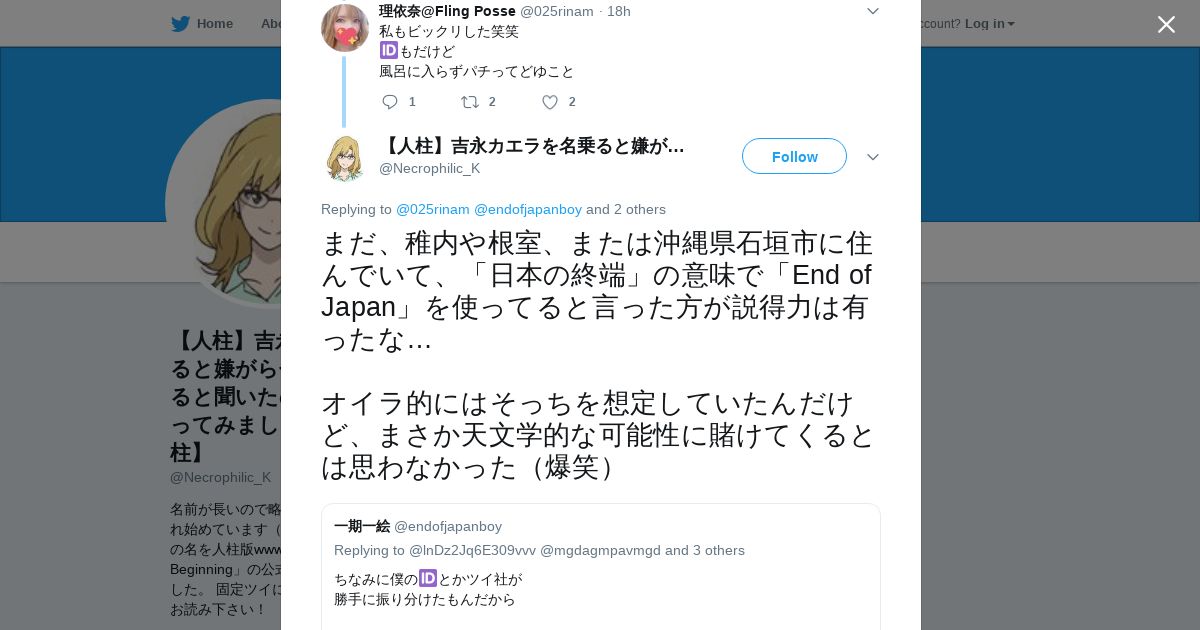This screenshot has width=1200, height=630.
Task: Open quoted tweet by 一期一絵
Action: click(601, 567)
